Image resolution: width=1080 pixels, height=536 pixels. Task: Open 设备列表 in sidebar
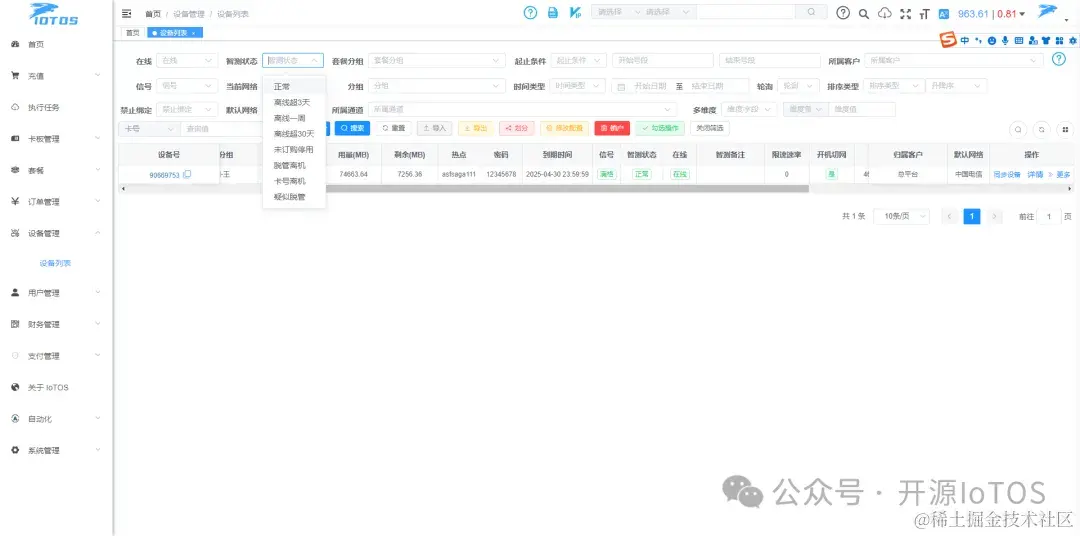(x=56, y=263)
